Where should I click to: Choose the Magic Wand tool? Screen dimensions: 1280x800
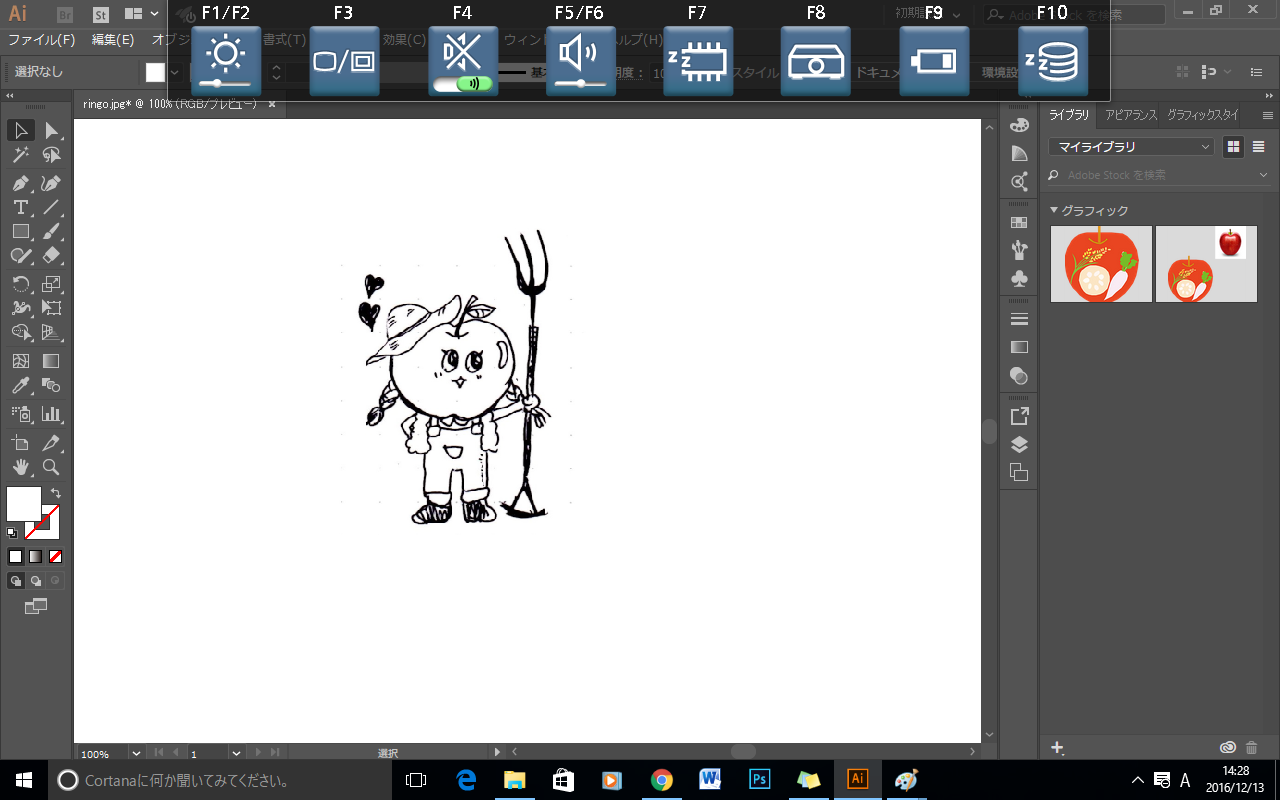click(20, 156)
